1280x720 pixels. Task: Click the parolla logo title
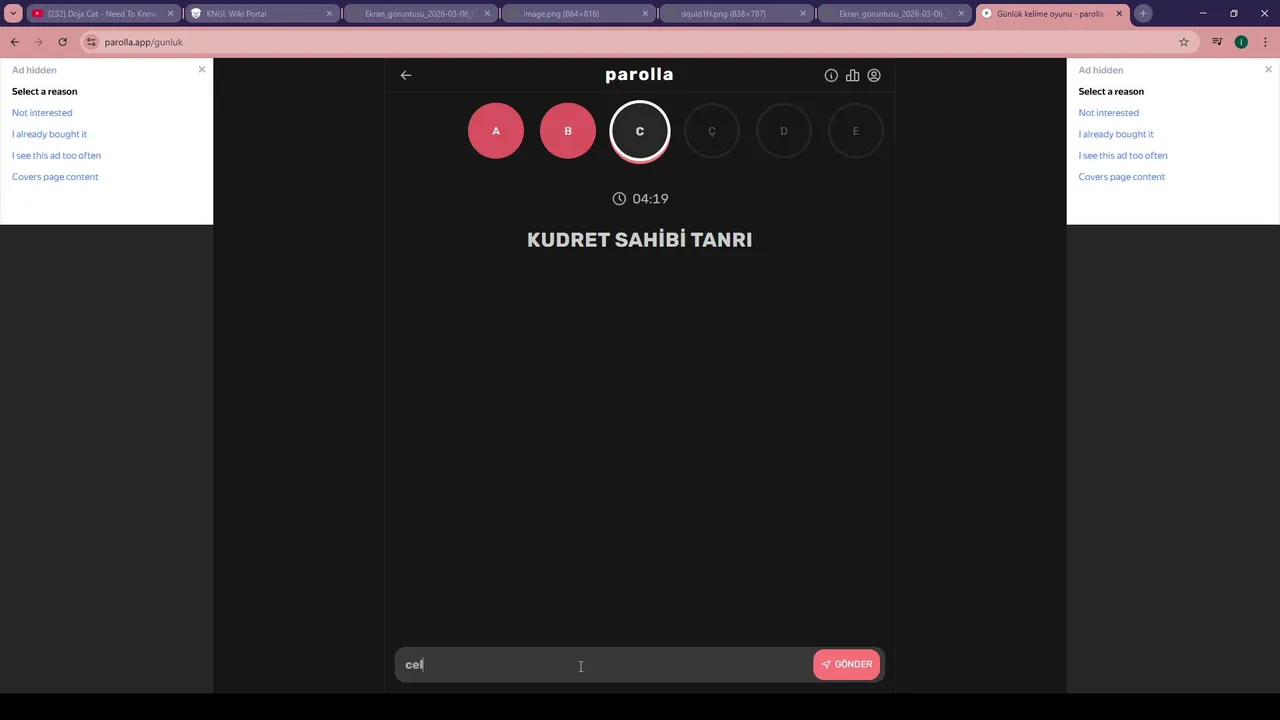(x=639, y=75)
